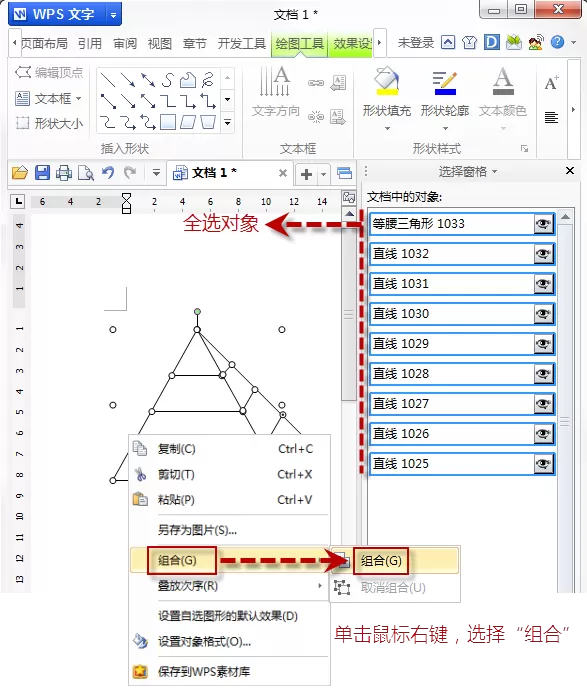Choose 设置对象格式(O)... from the context menu

coord(229,641)
